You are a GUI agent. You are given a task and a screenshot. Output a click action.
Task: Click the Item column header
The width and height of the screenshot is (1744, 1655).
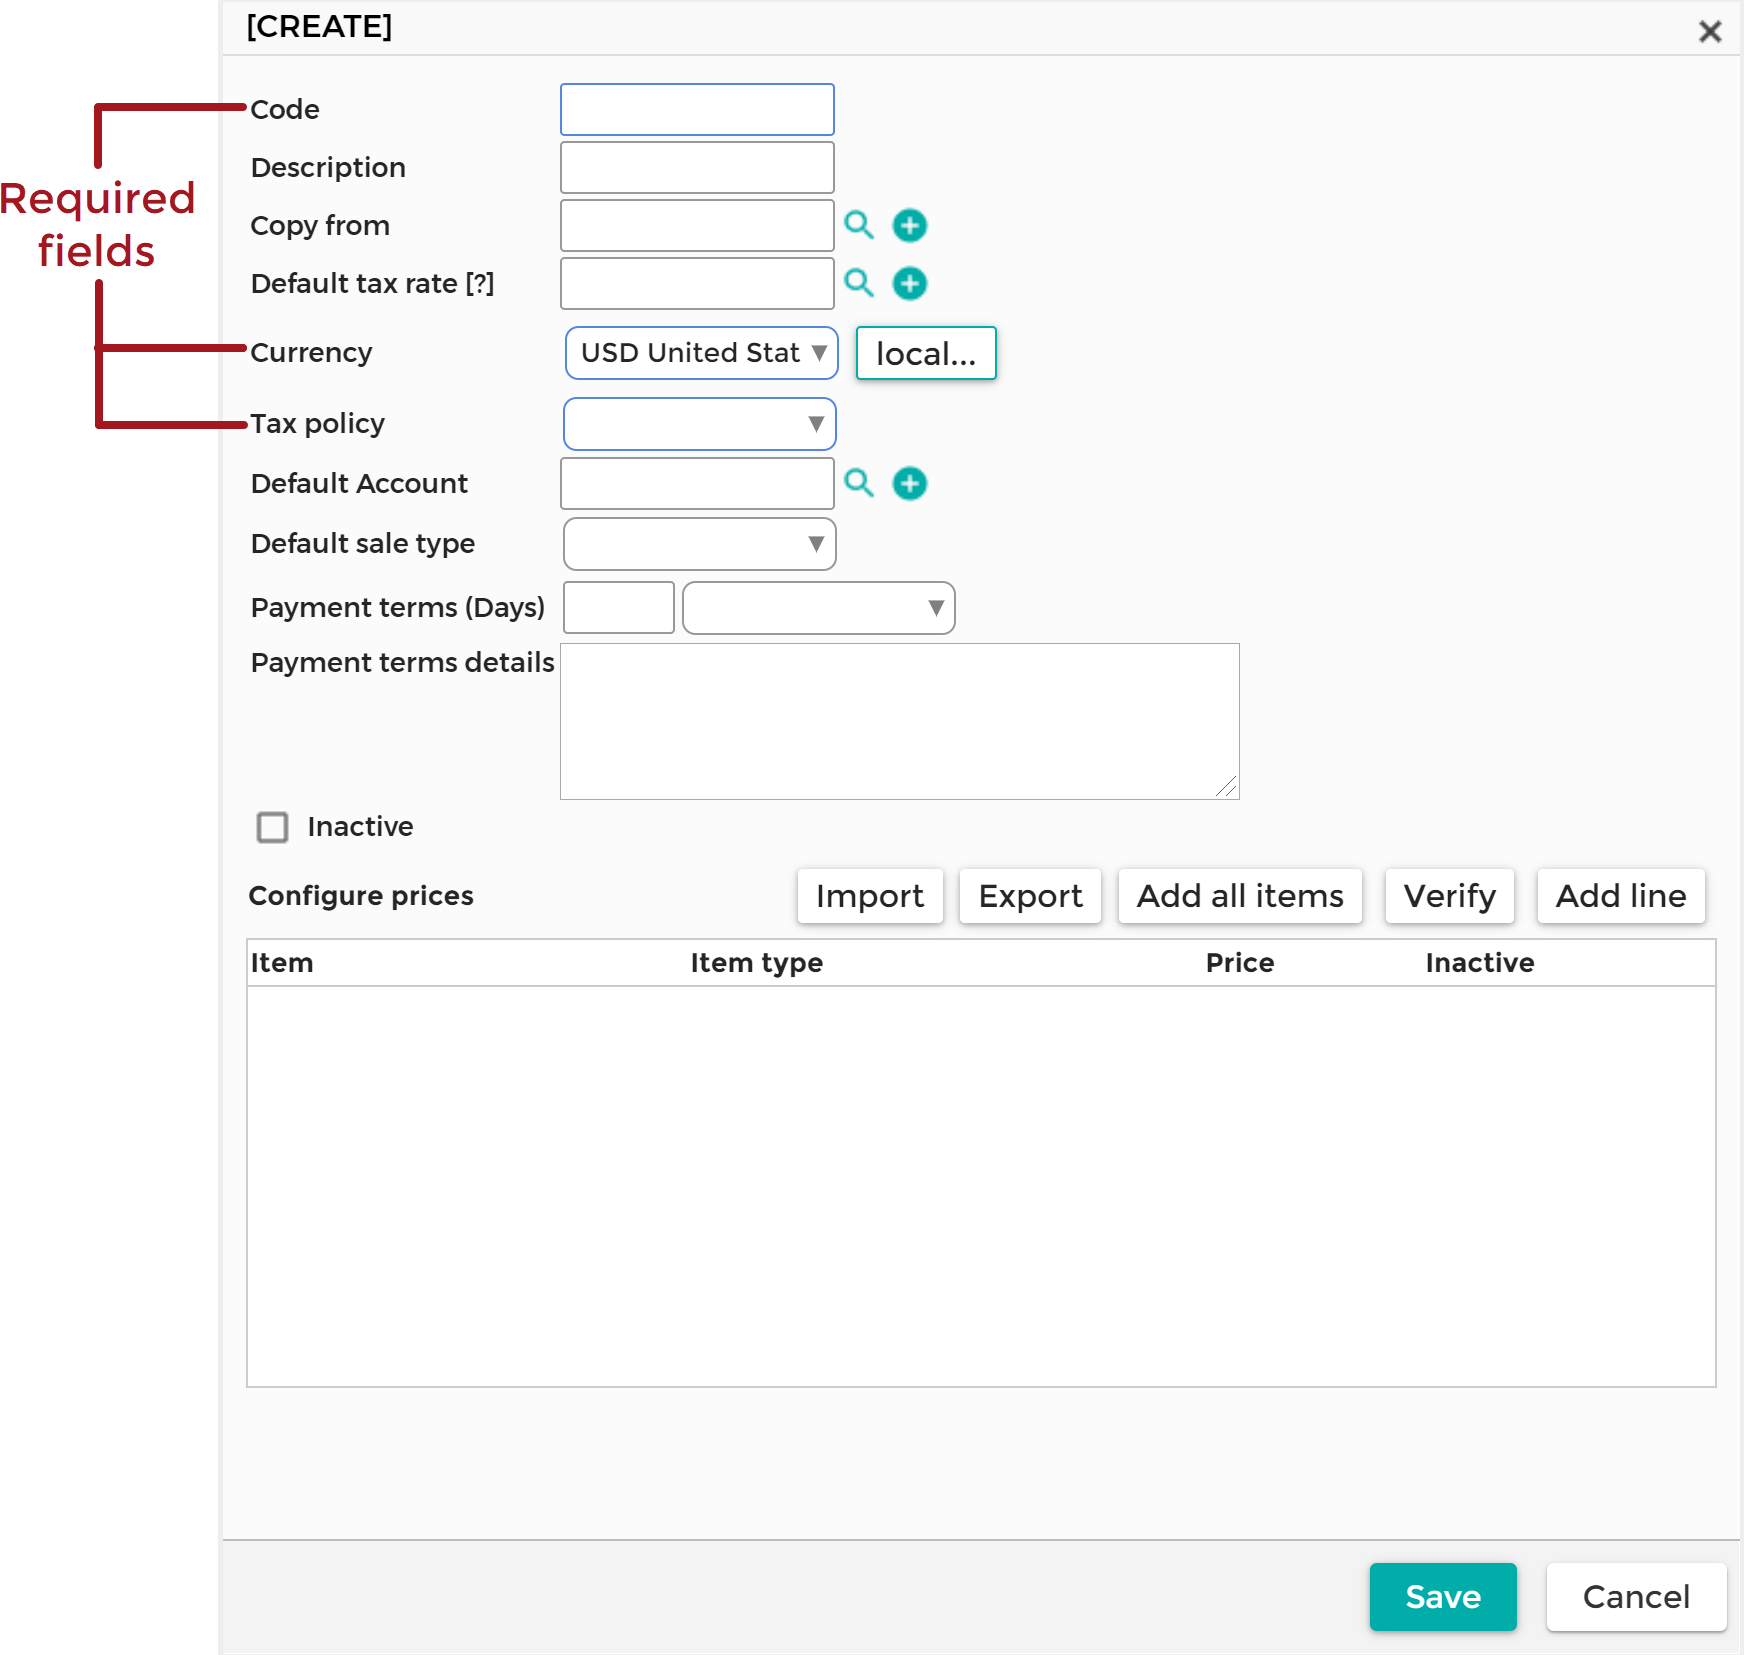point(282,963)
